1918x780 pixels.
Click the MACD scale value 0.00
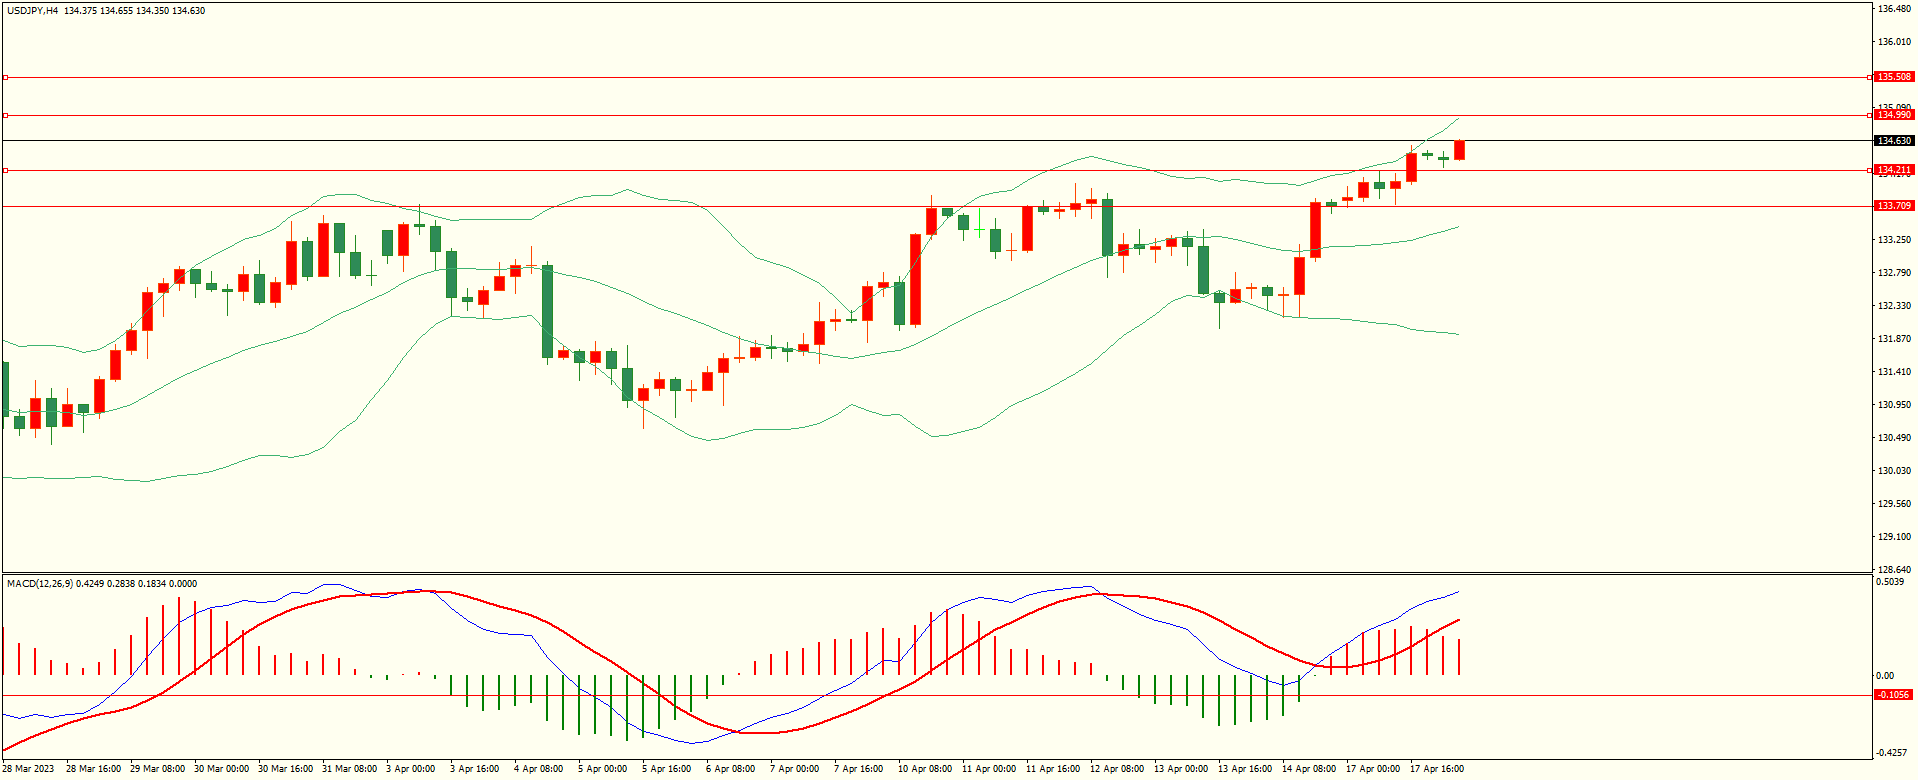[1885, 676]
